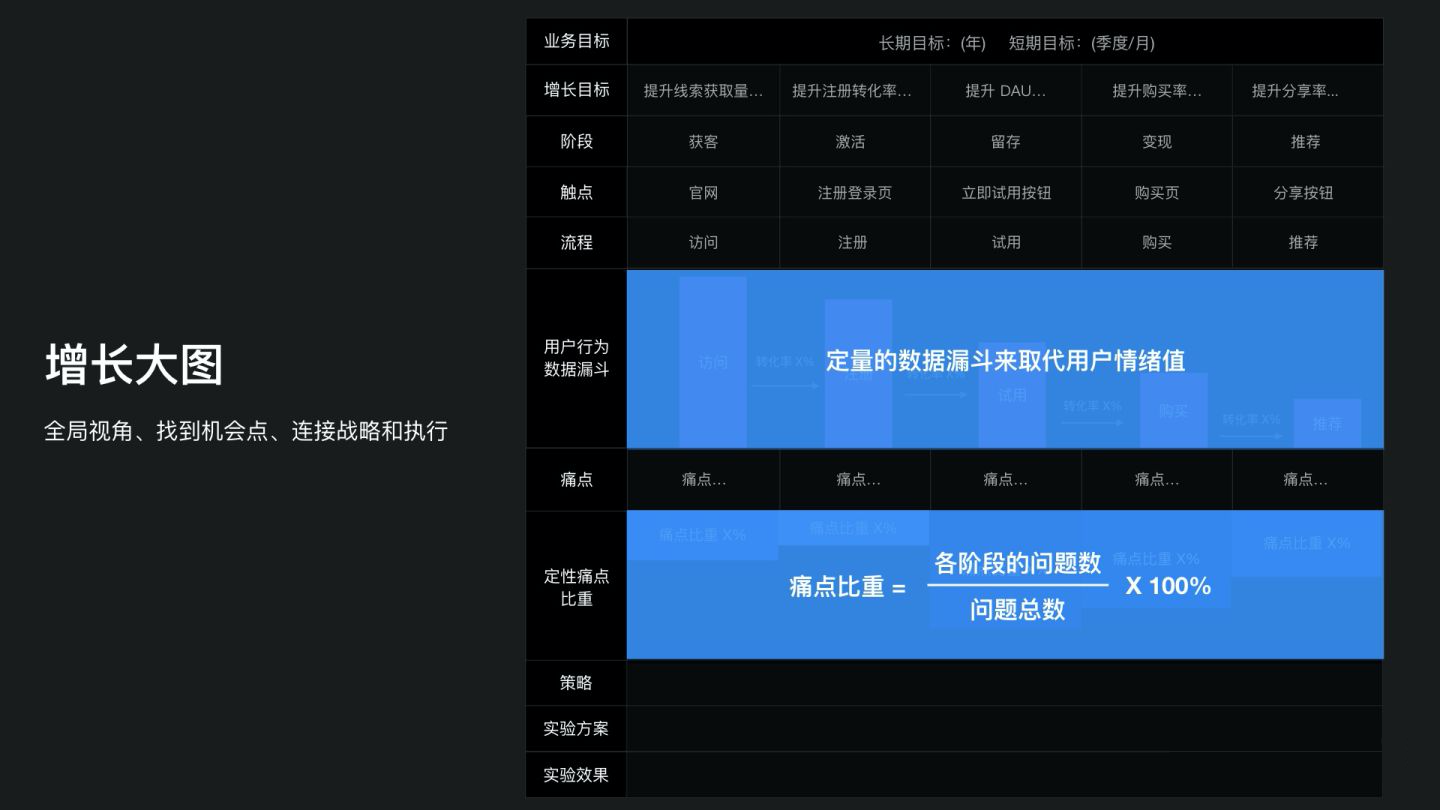
Task: Click the 注册登录页 touchpoint cell
Action: 853,192
